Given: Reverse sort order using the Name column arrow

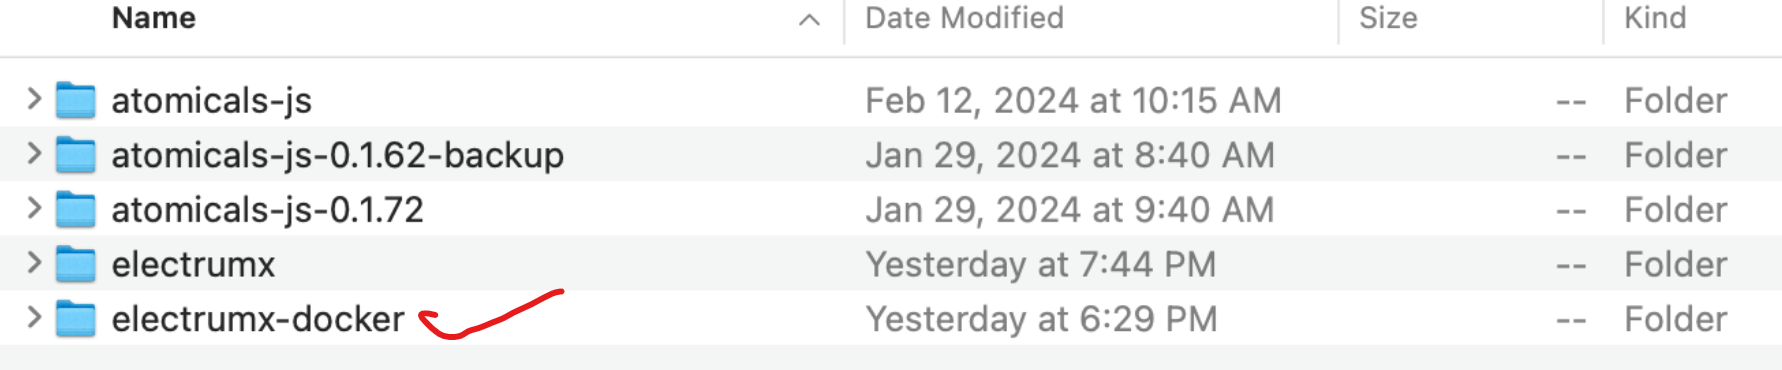Looking at the screenshot, I should pyautogui.click(x=810, y=20).
